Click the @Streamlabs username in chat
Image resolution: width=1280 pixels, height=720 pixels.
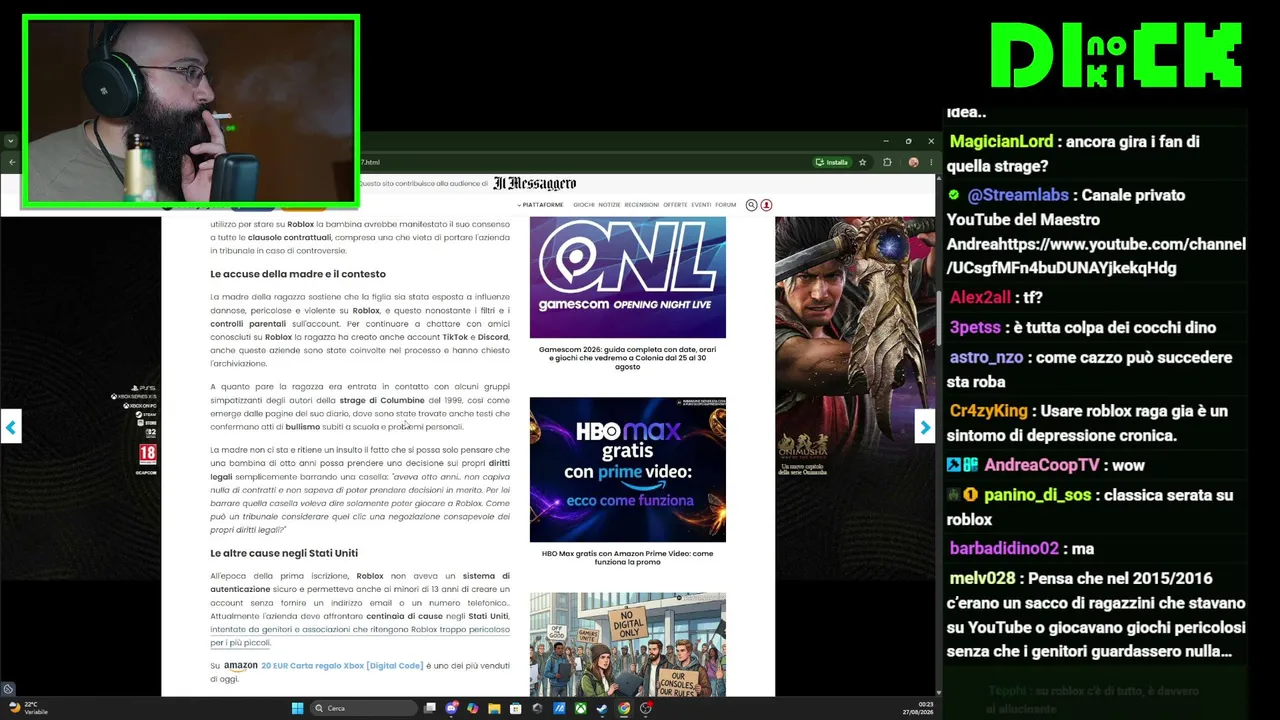click(x=1018, y=196)
